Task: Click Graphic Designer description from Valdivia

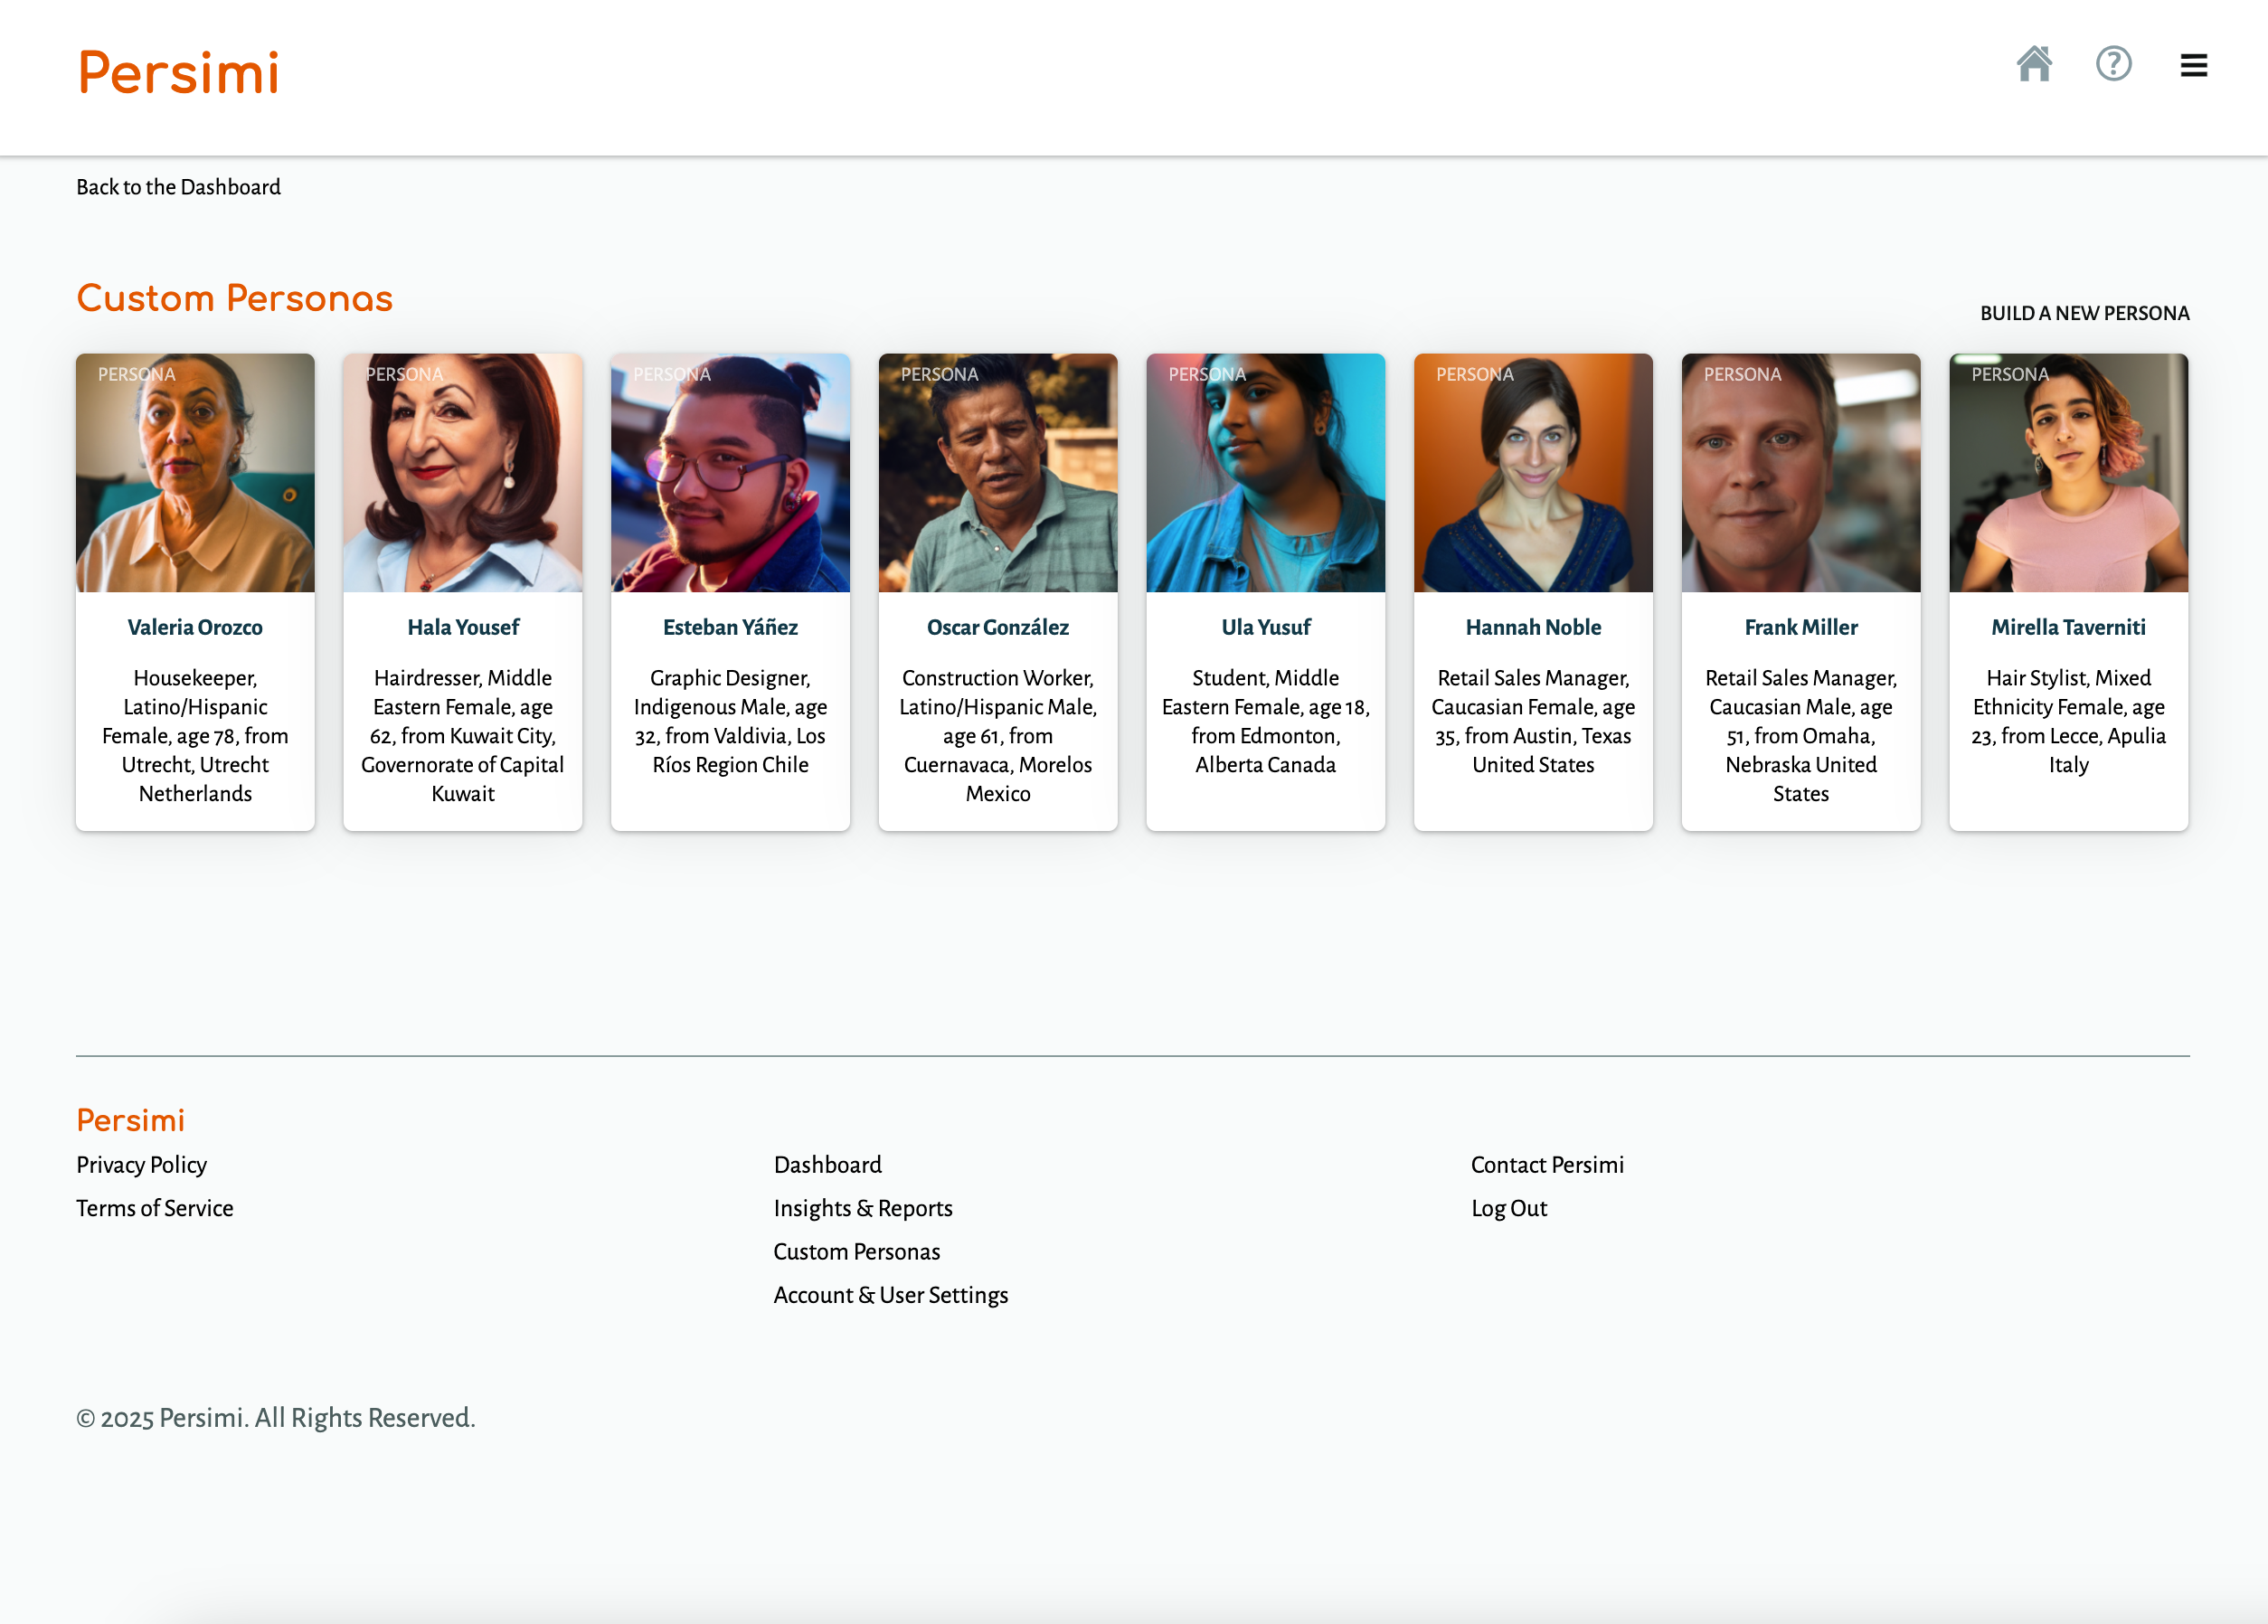Action: 731,721
